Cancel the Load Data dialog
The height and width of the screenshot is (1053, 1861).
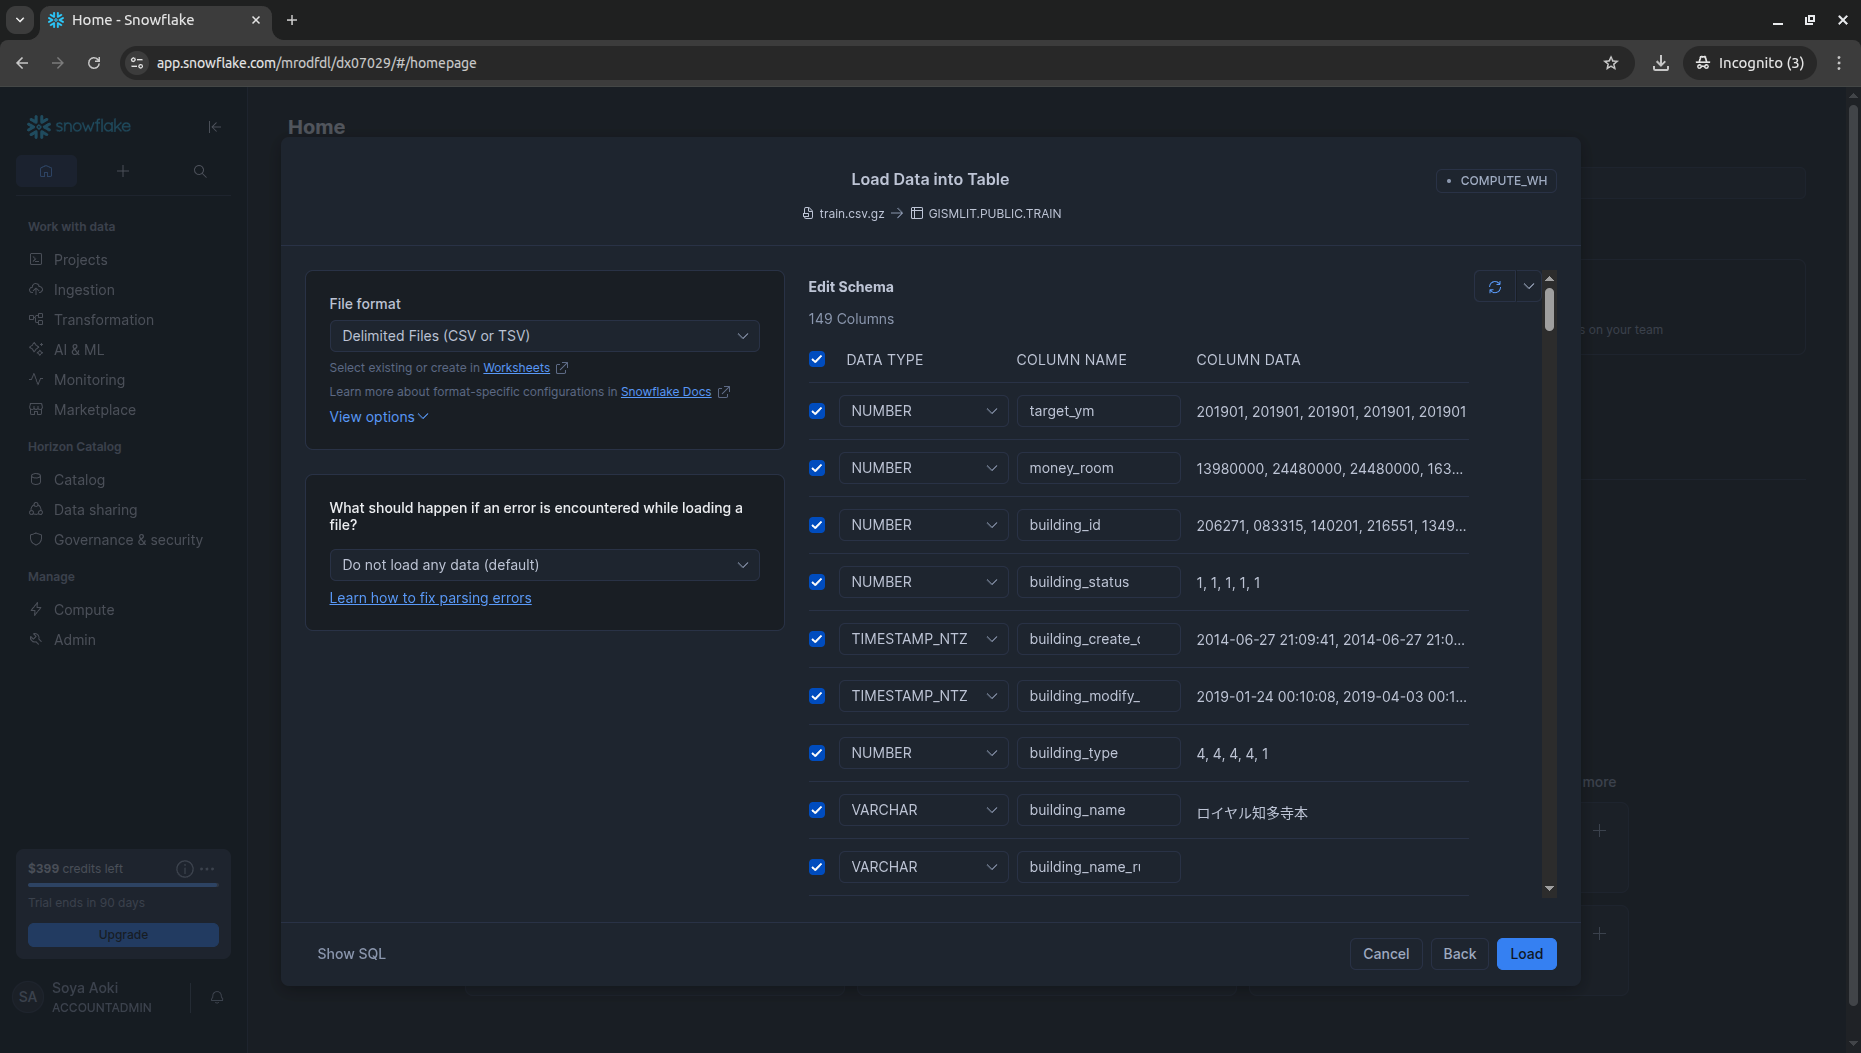click(1386, 954)
